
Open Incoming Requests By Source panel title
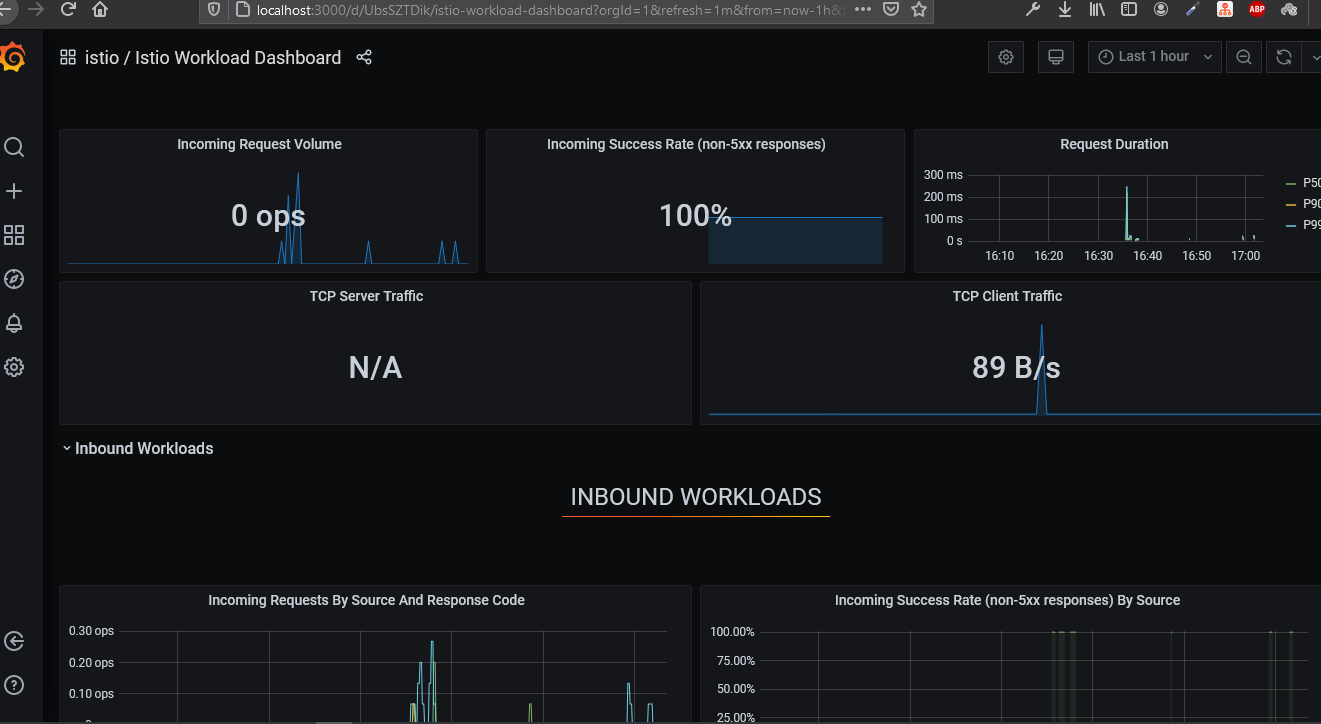366,600
